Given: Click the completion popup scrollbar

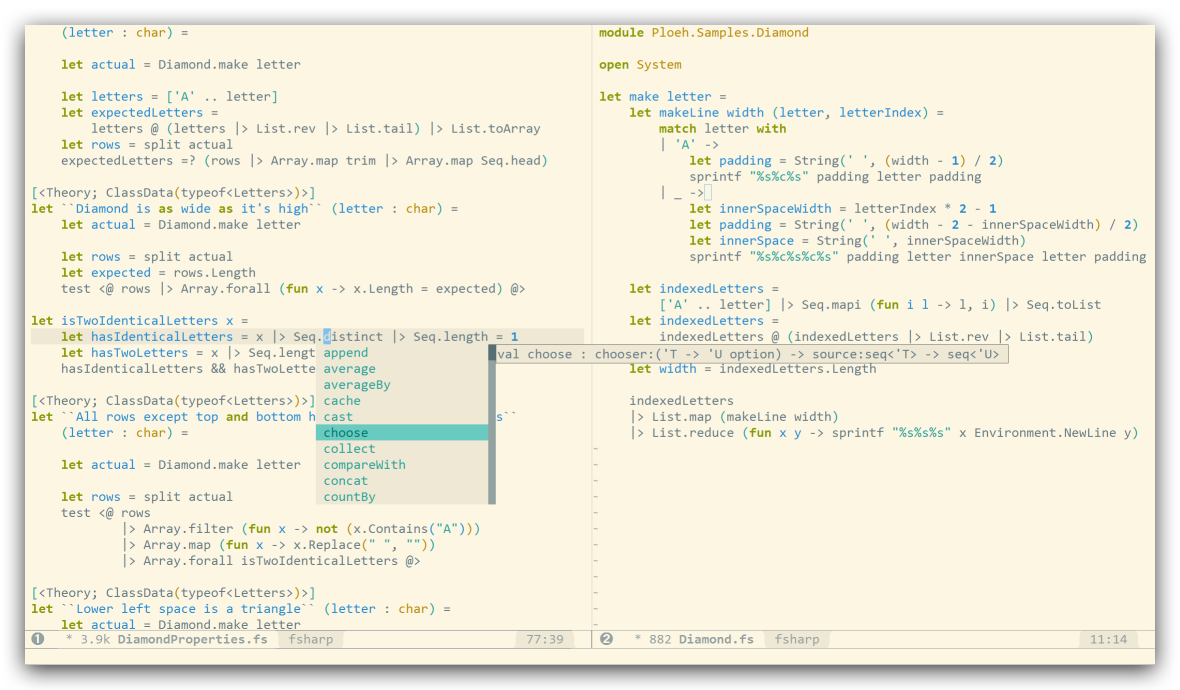Looking at the screenshot, I should (492, 424).
